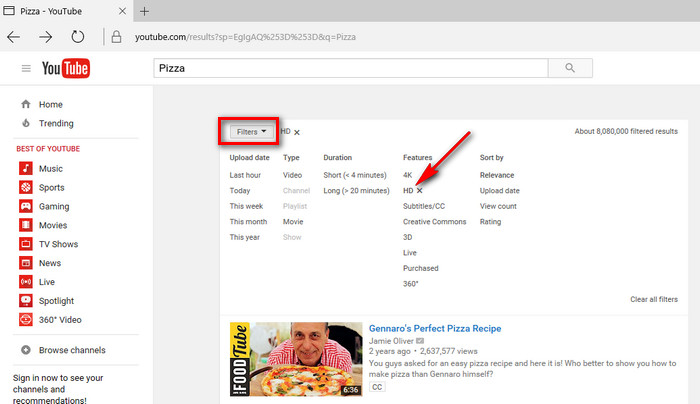Remove HD via the X in Features list
The height and width of the screenshot is (404, 700).
tap(420, 191)
